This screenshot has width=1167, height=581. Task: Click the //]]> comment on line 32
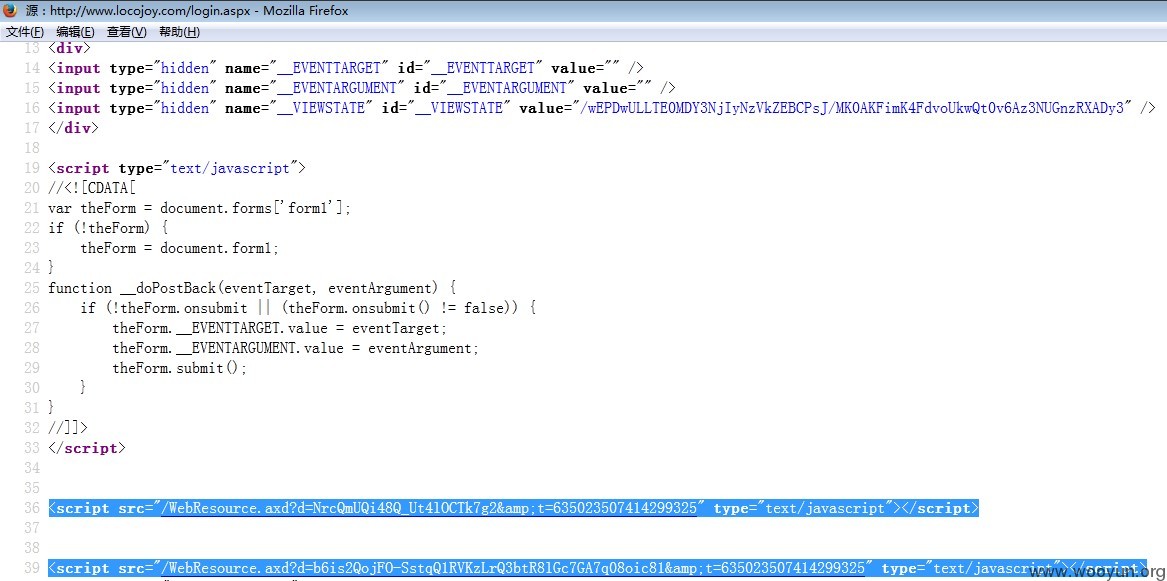[x=68, y=428]
